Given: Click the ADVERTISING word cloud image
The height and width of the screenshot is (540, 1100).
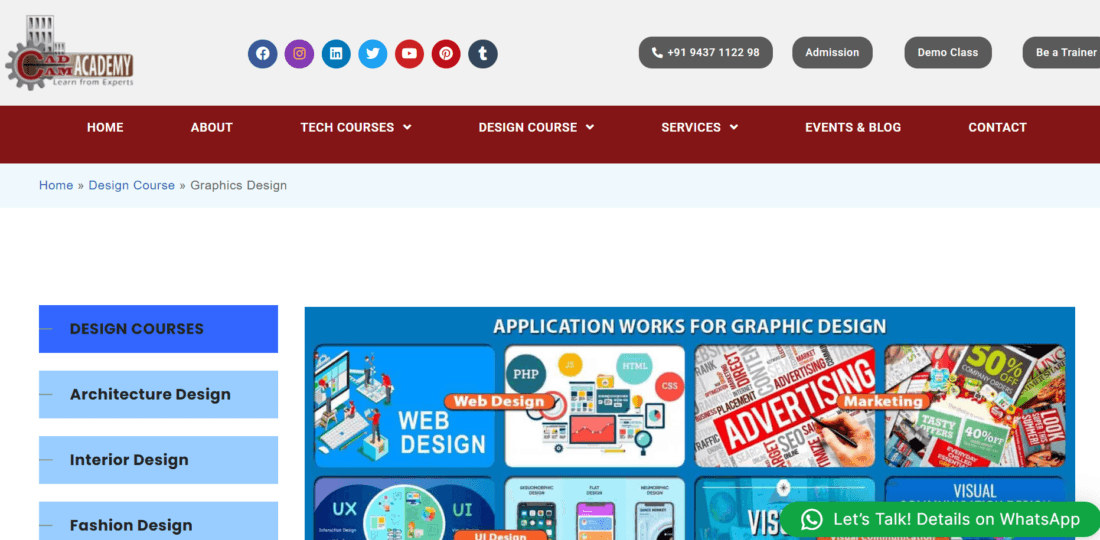Looking at the screenshot, I should click(x=785, y=406).
